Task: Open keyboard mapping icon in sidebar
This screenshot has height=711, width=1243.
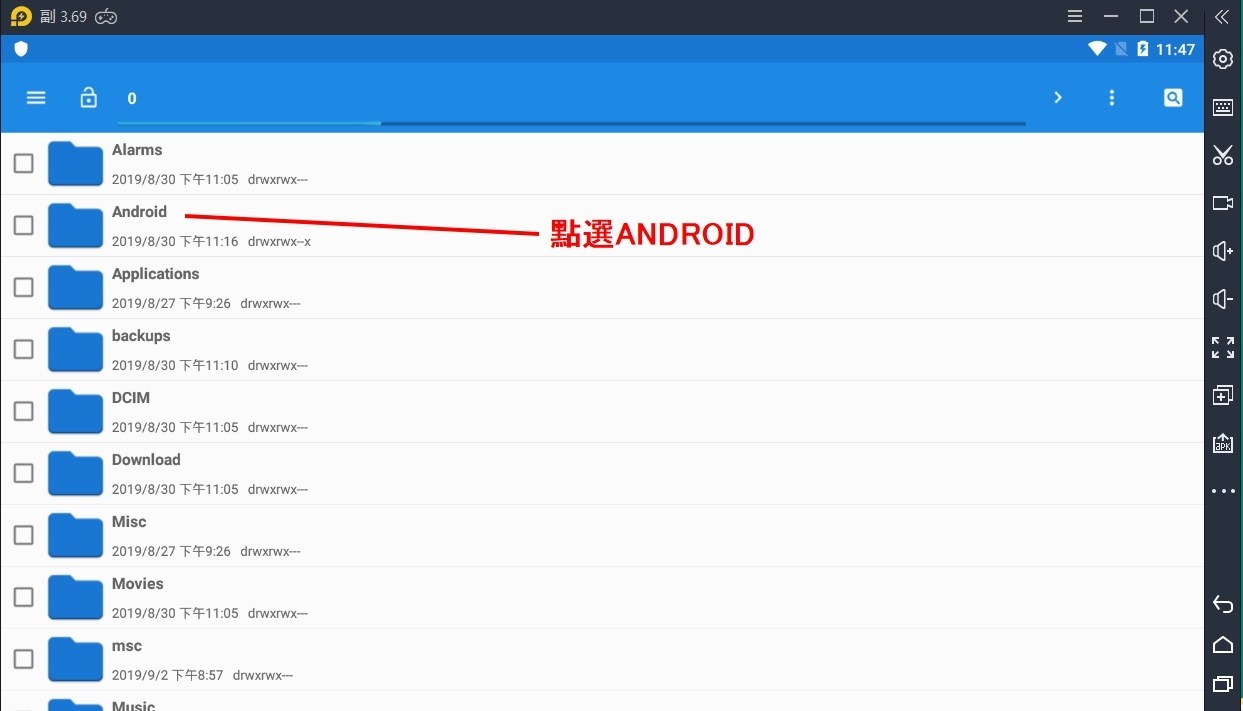Action: (x=1223, y=108)
